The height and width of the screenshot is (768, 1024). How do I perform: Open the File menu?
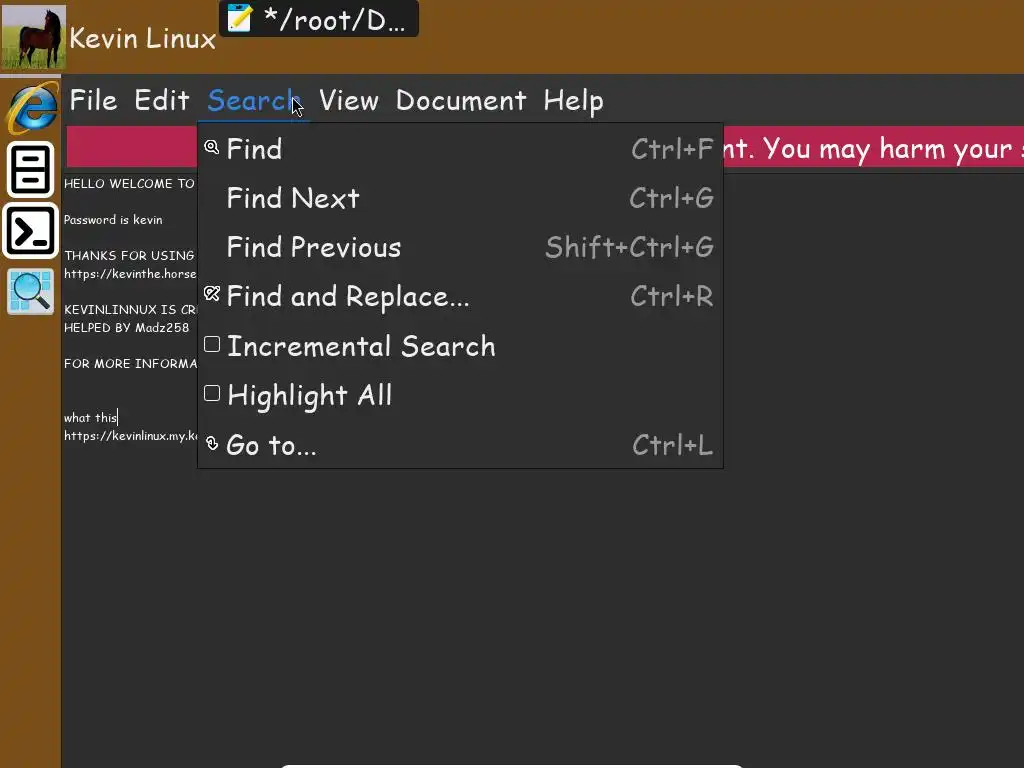click(x=93, y=100)
